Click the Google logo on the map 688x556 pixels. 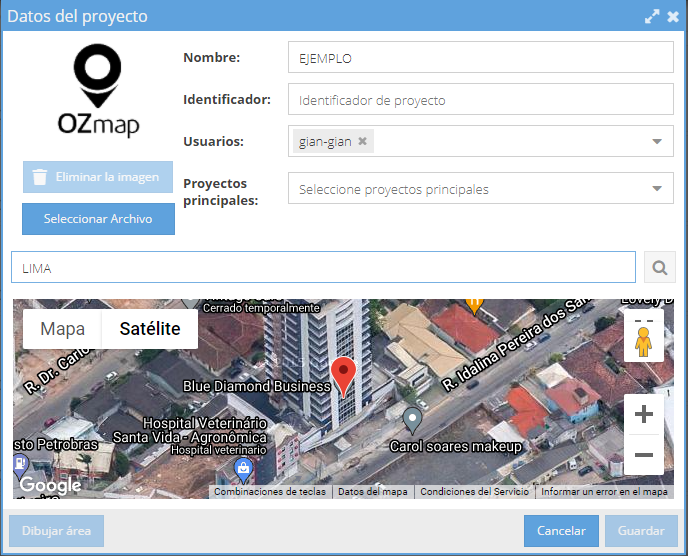50,485
